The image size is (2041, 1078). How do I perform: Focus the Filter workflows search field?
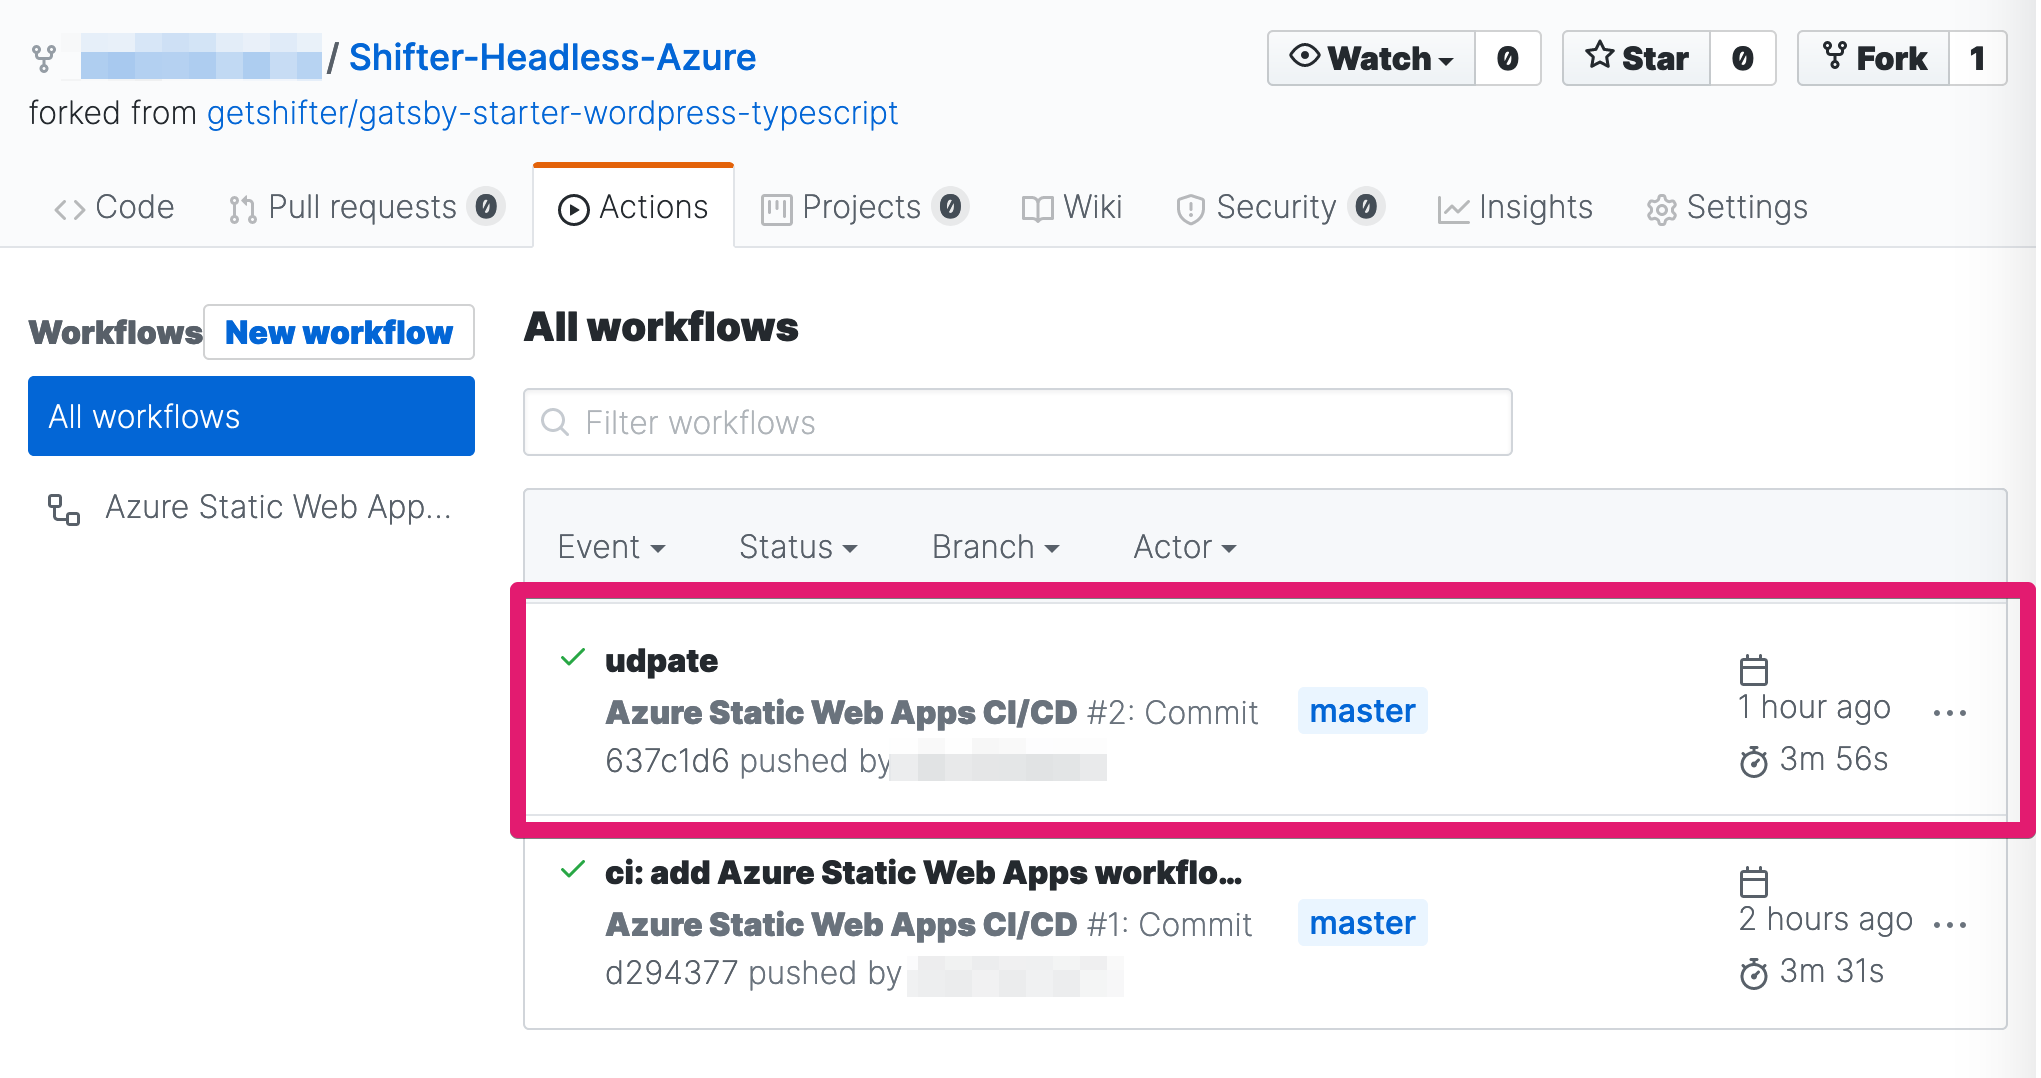click(x=1018, y=422)
